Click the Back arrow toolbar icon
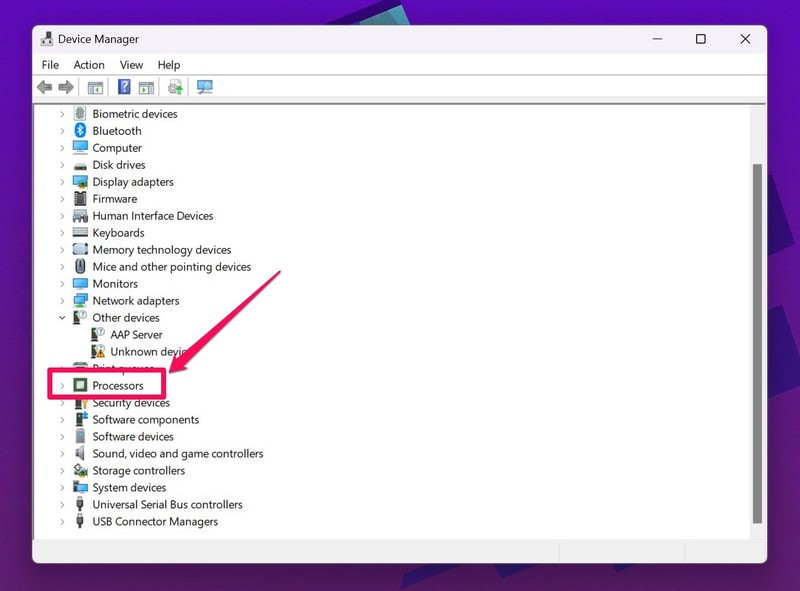Viewport: 800px width, 591px height. [x=45, y=88]
